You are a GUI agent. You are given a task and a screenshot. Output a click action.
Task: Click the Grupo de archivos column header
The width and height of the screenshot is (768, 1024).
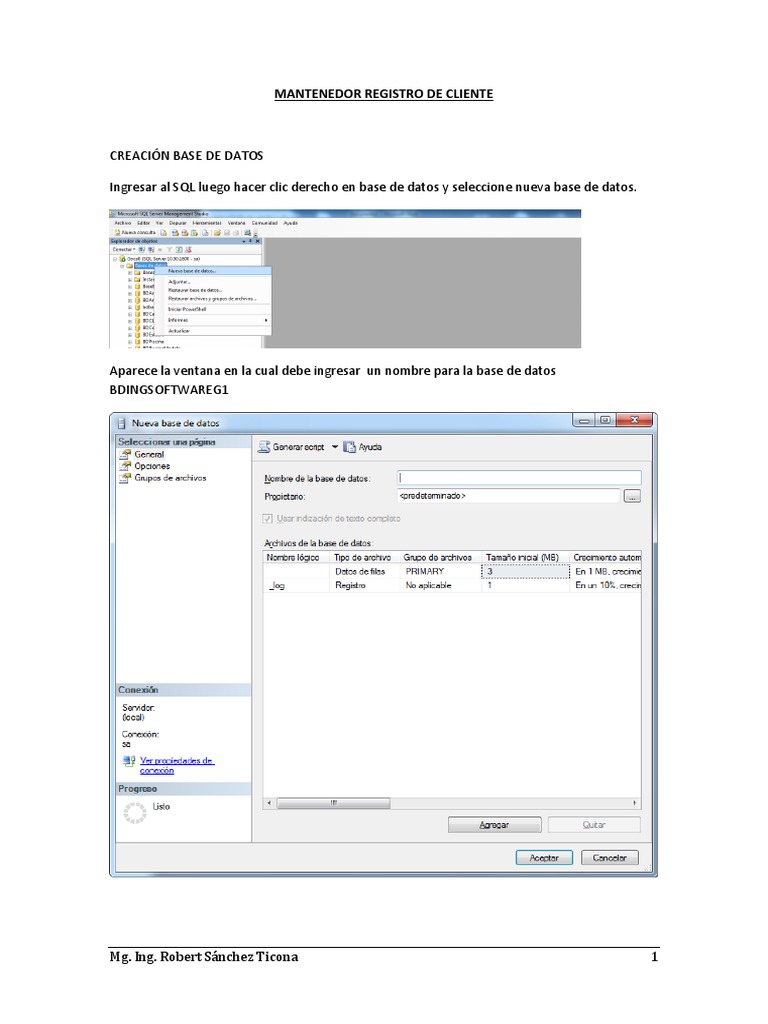coord(440,558)
